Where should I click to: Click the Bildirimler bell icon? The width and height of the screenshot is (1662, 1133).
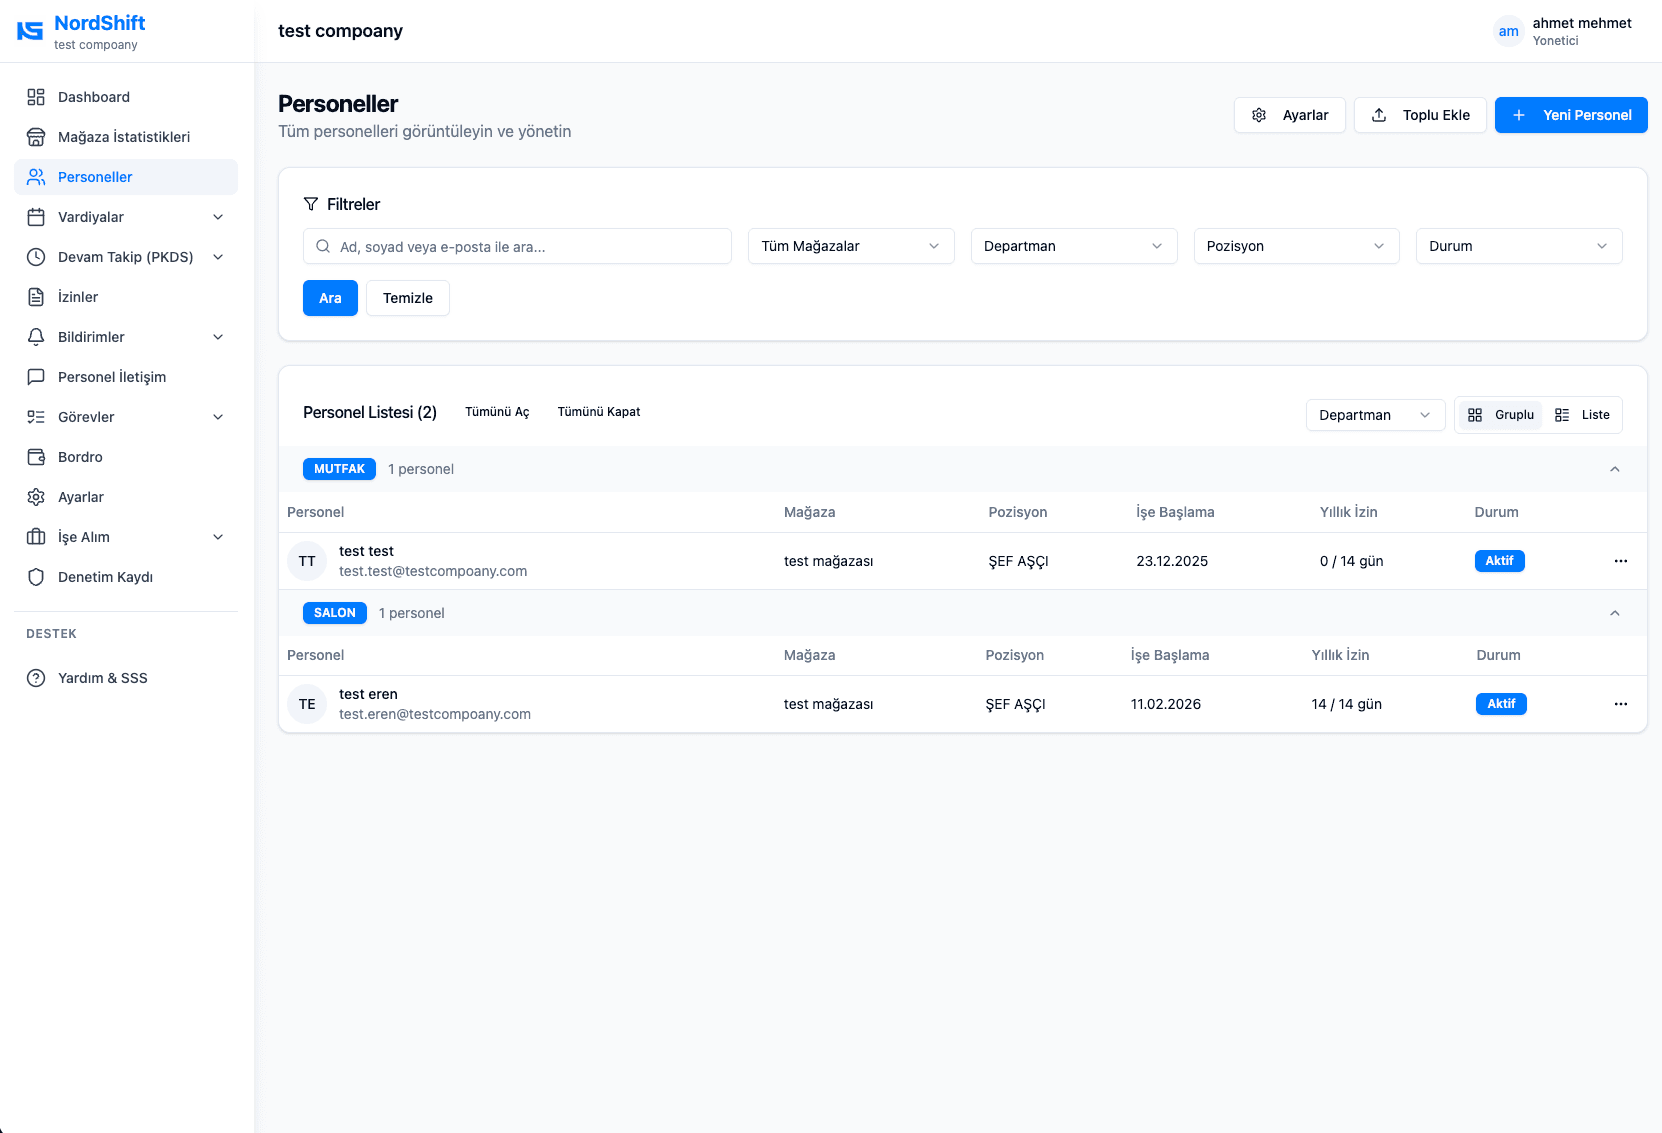coord(36,337)
